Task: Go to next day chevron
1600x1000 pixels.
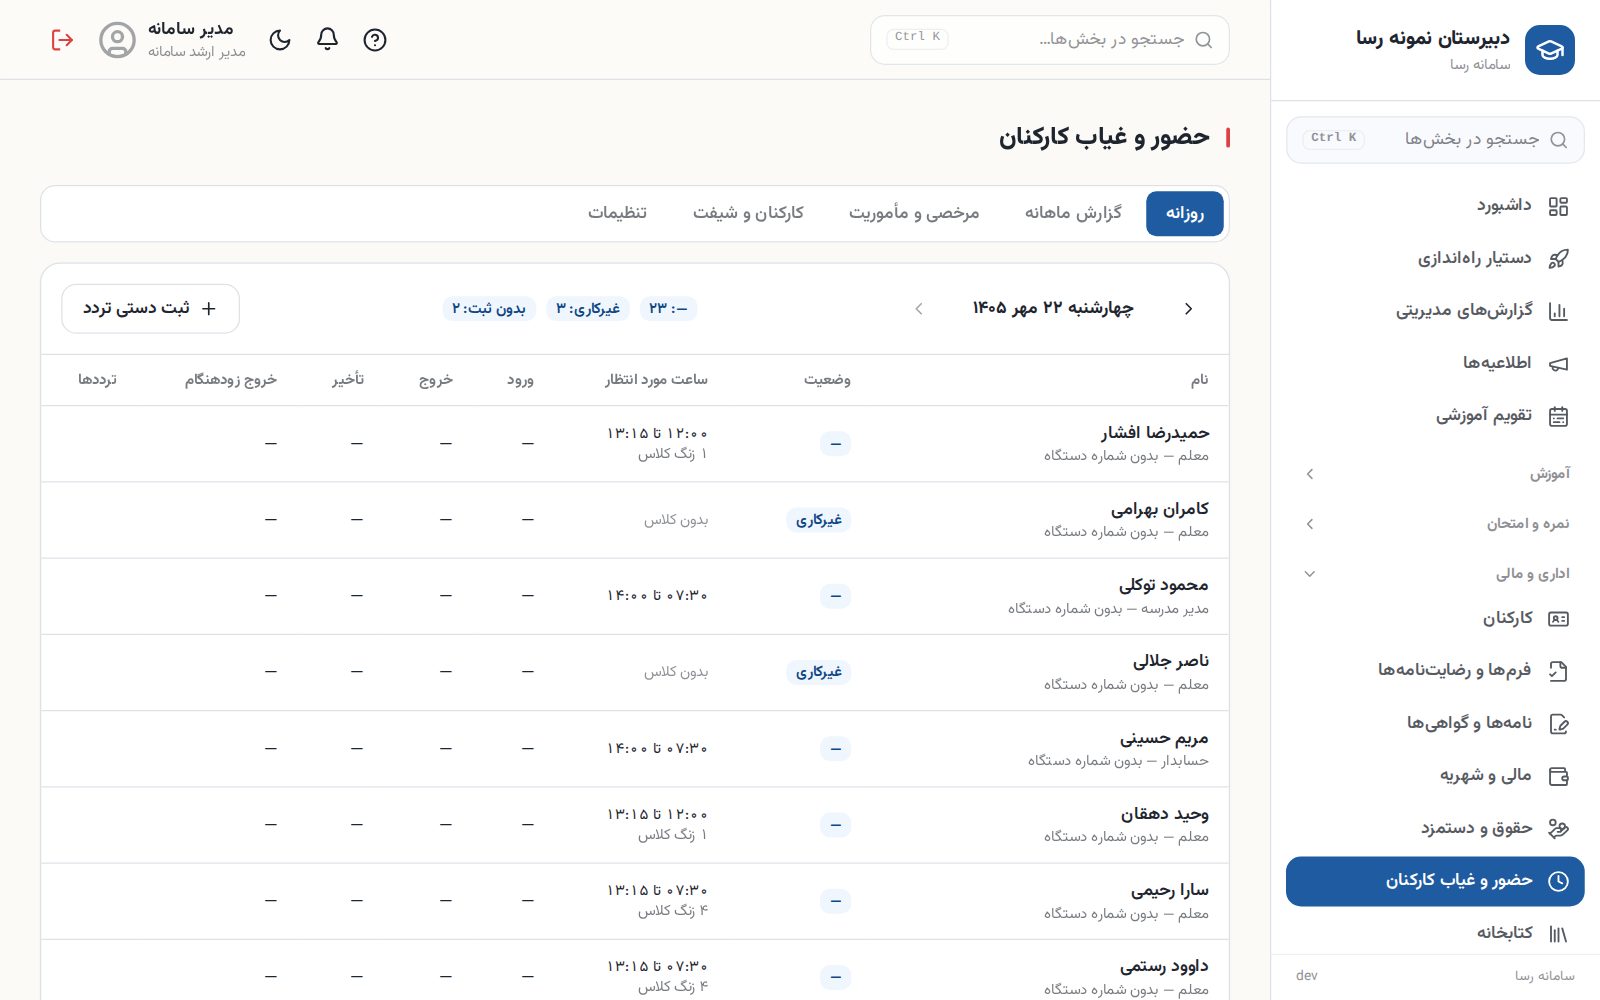Action: [919, 309]
